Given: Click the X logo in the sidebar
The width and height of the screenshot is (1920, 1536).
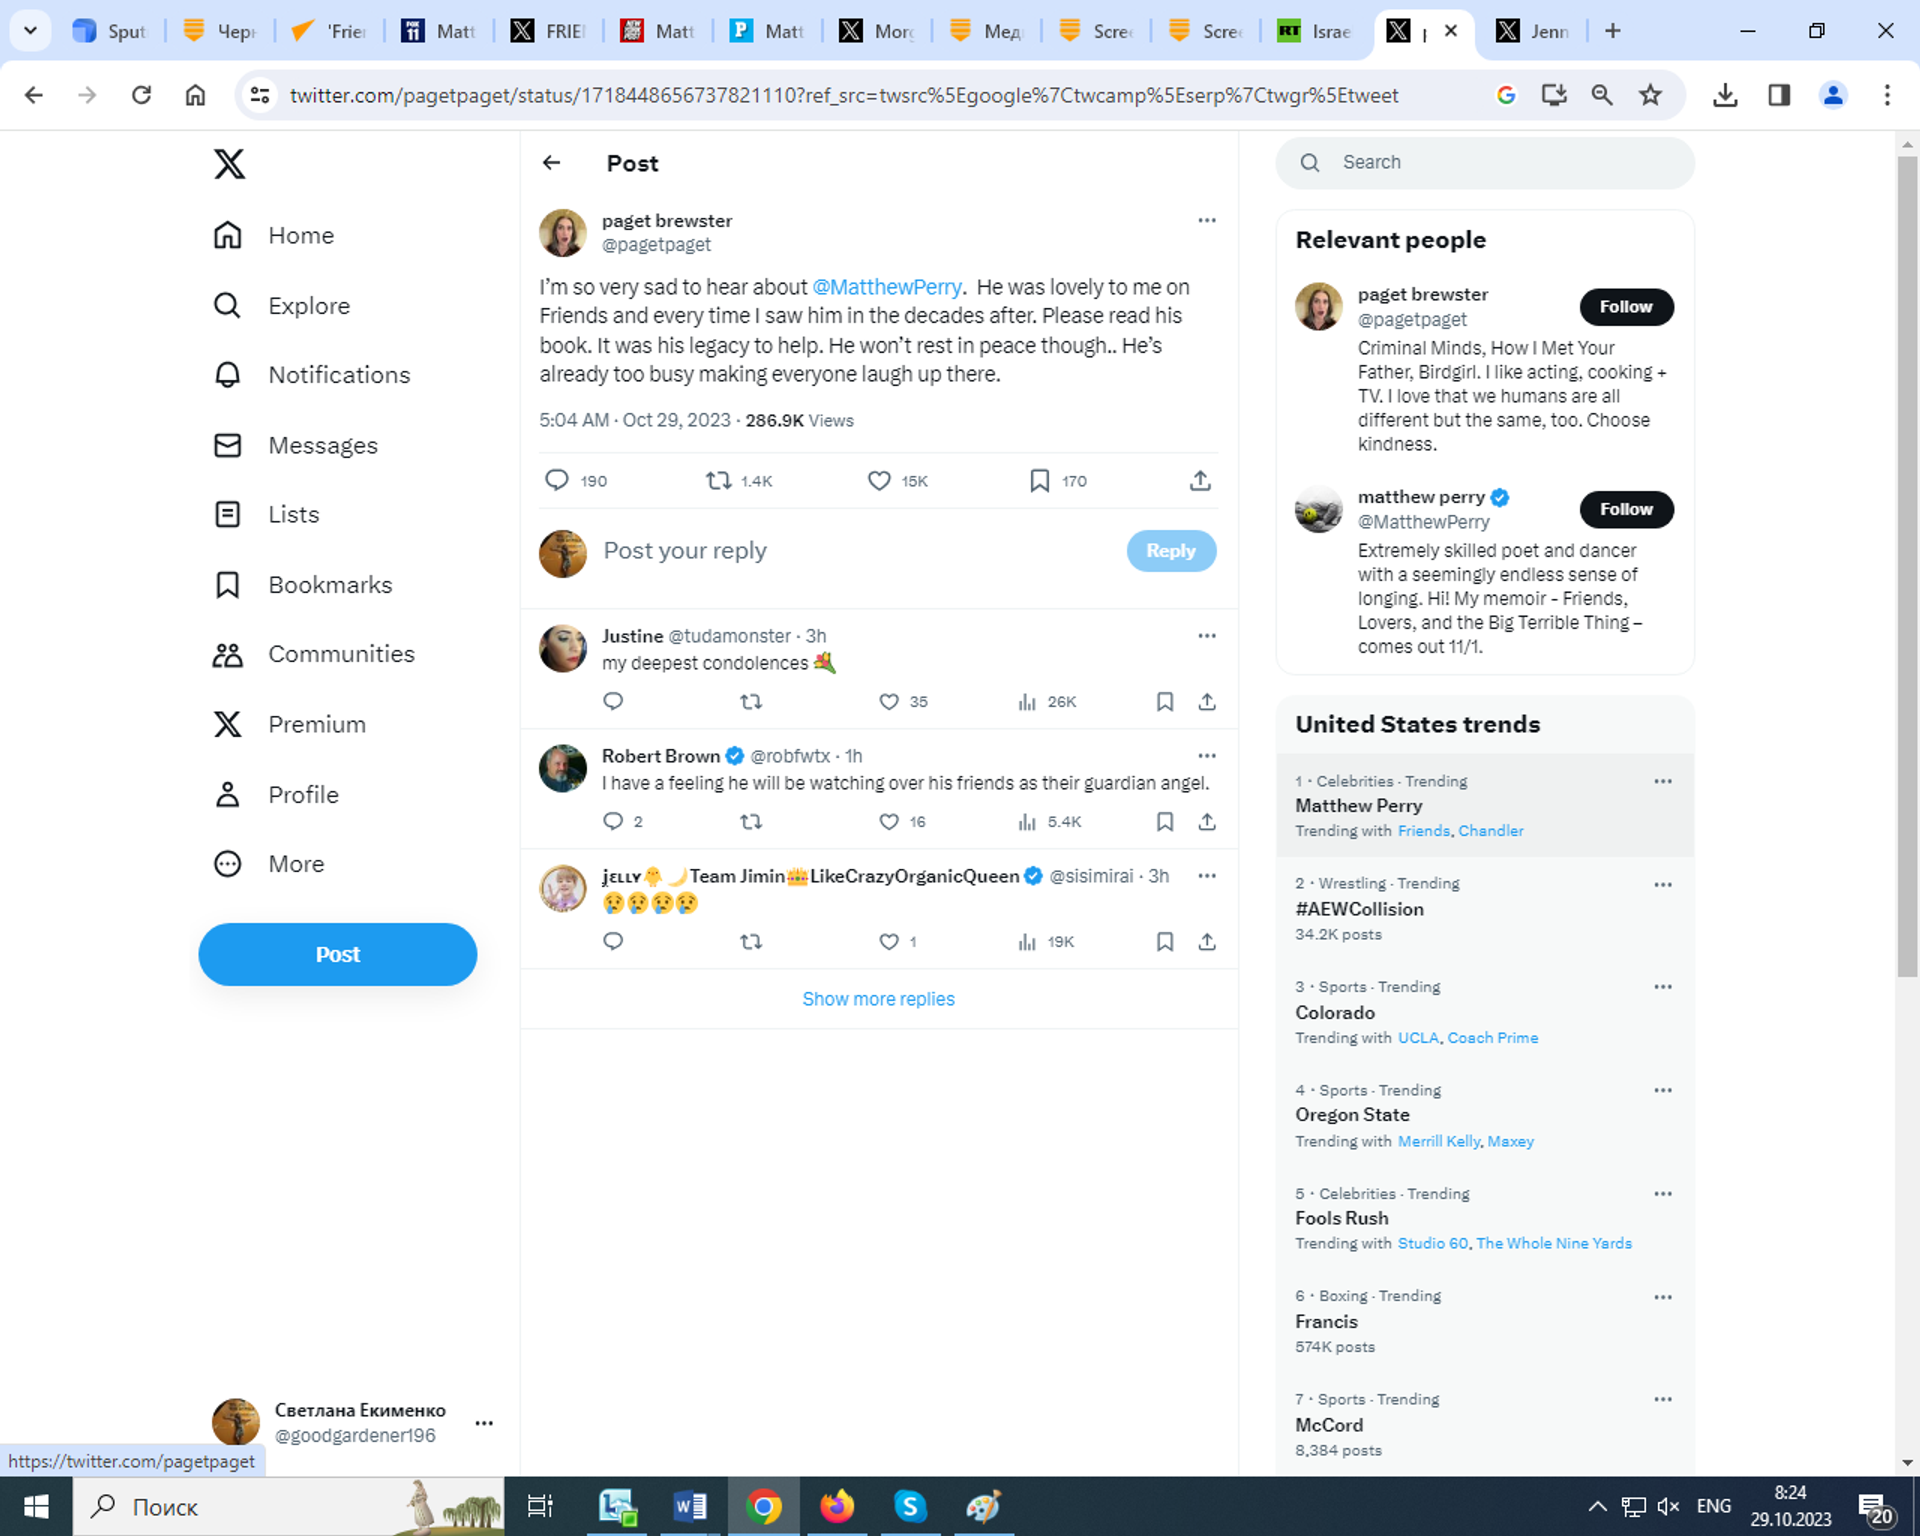Looking at the screenshot, I should (x=229, y=163).
